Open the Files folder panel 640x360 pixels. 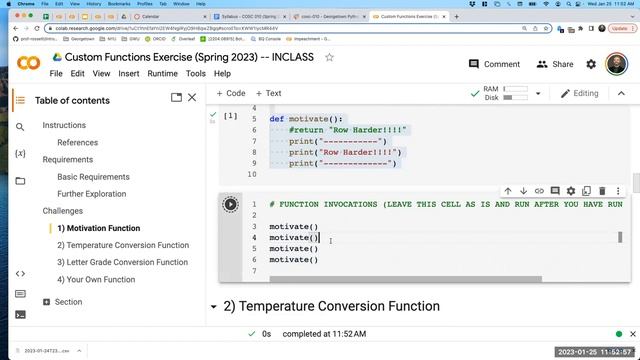pyautogui.click(x=20, y=181)
